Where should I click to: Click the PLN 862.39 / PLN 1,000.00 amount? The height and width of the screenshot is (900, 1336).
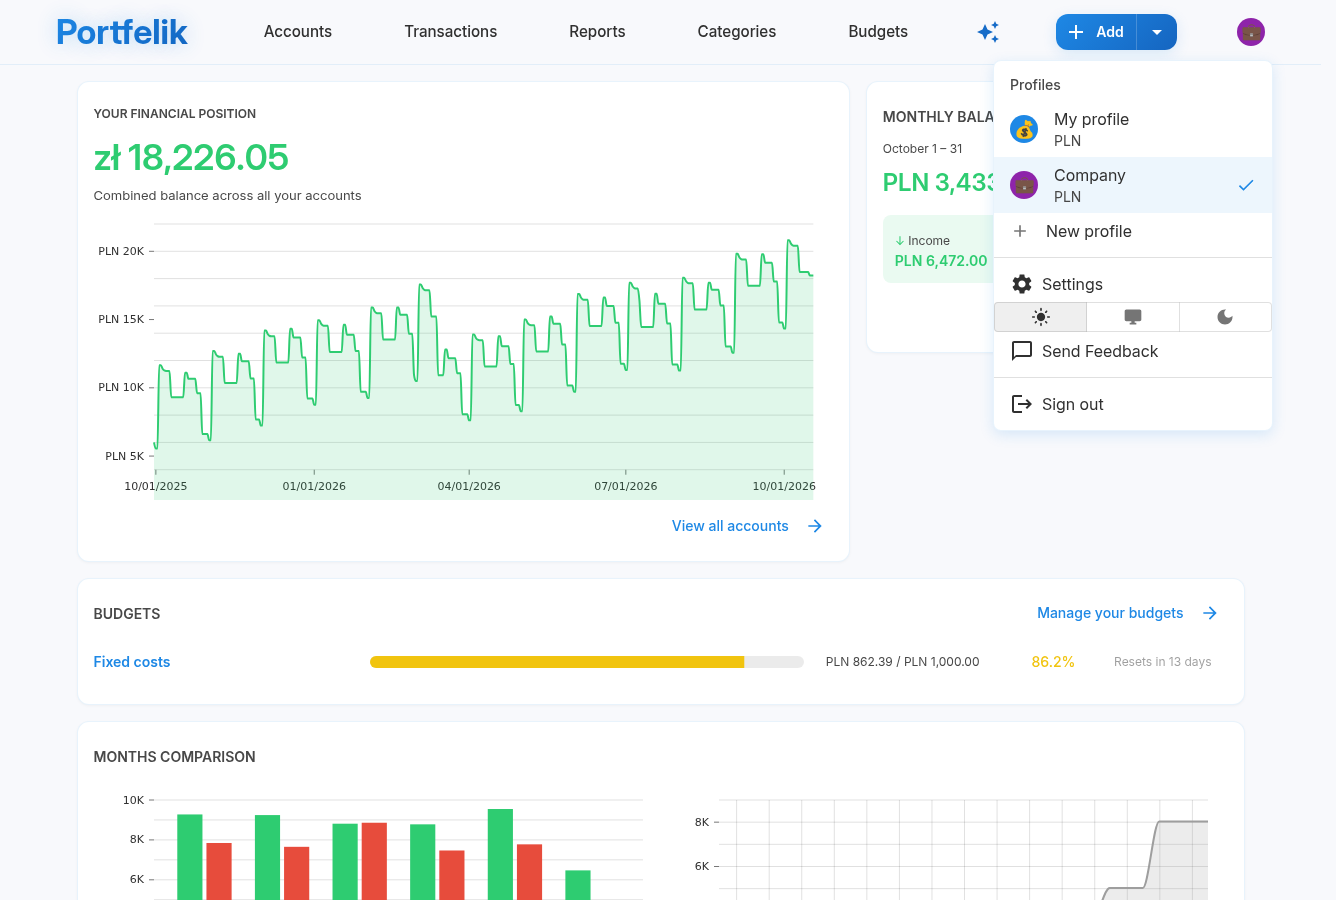pyautogui.click(x=903, y=662)
